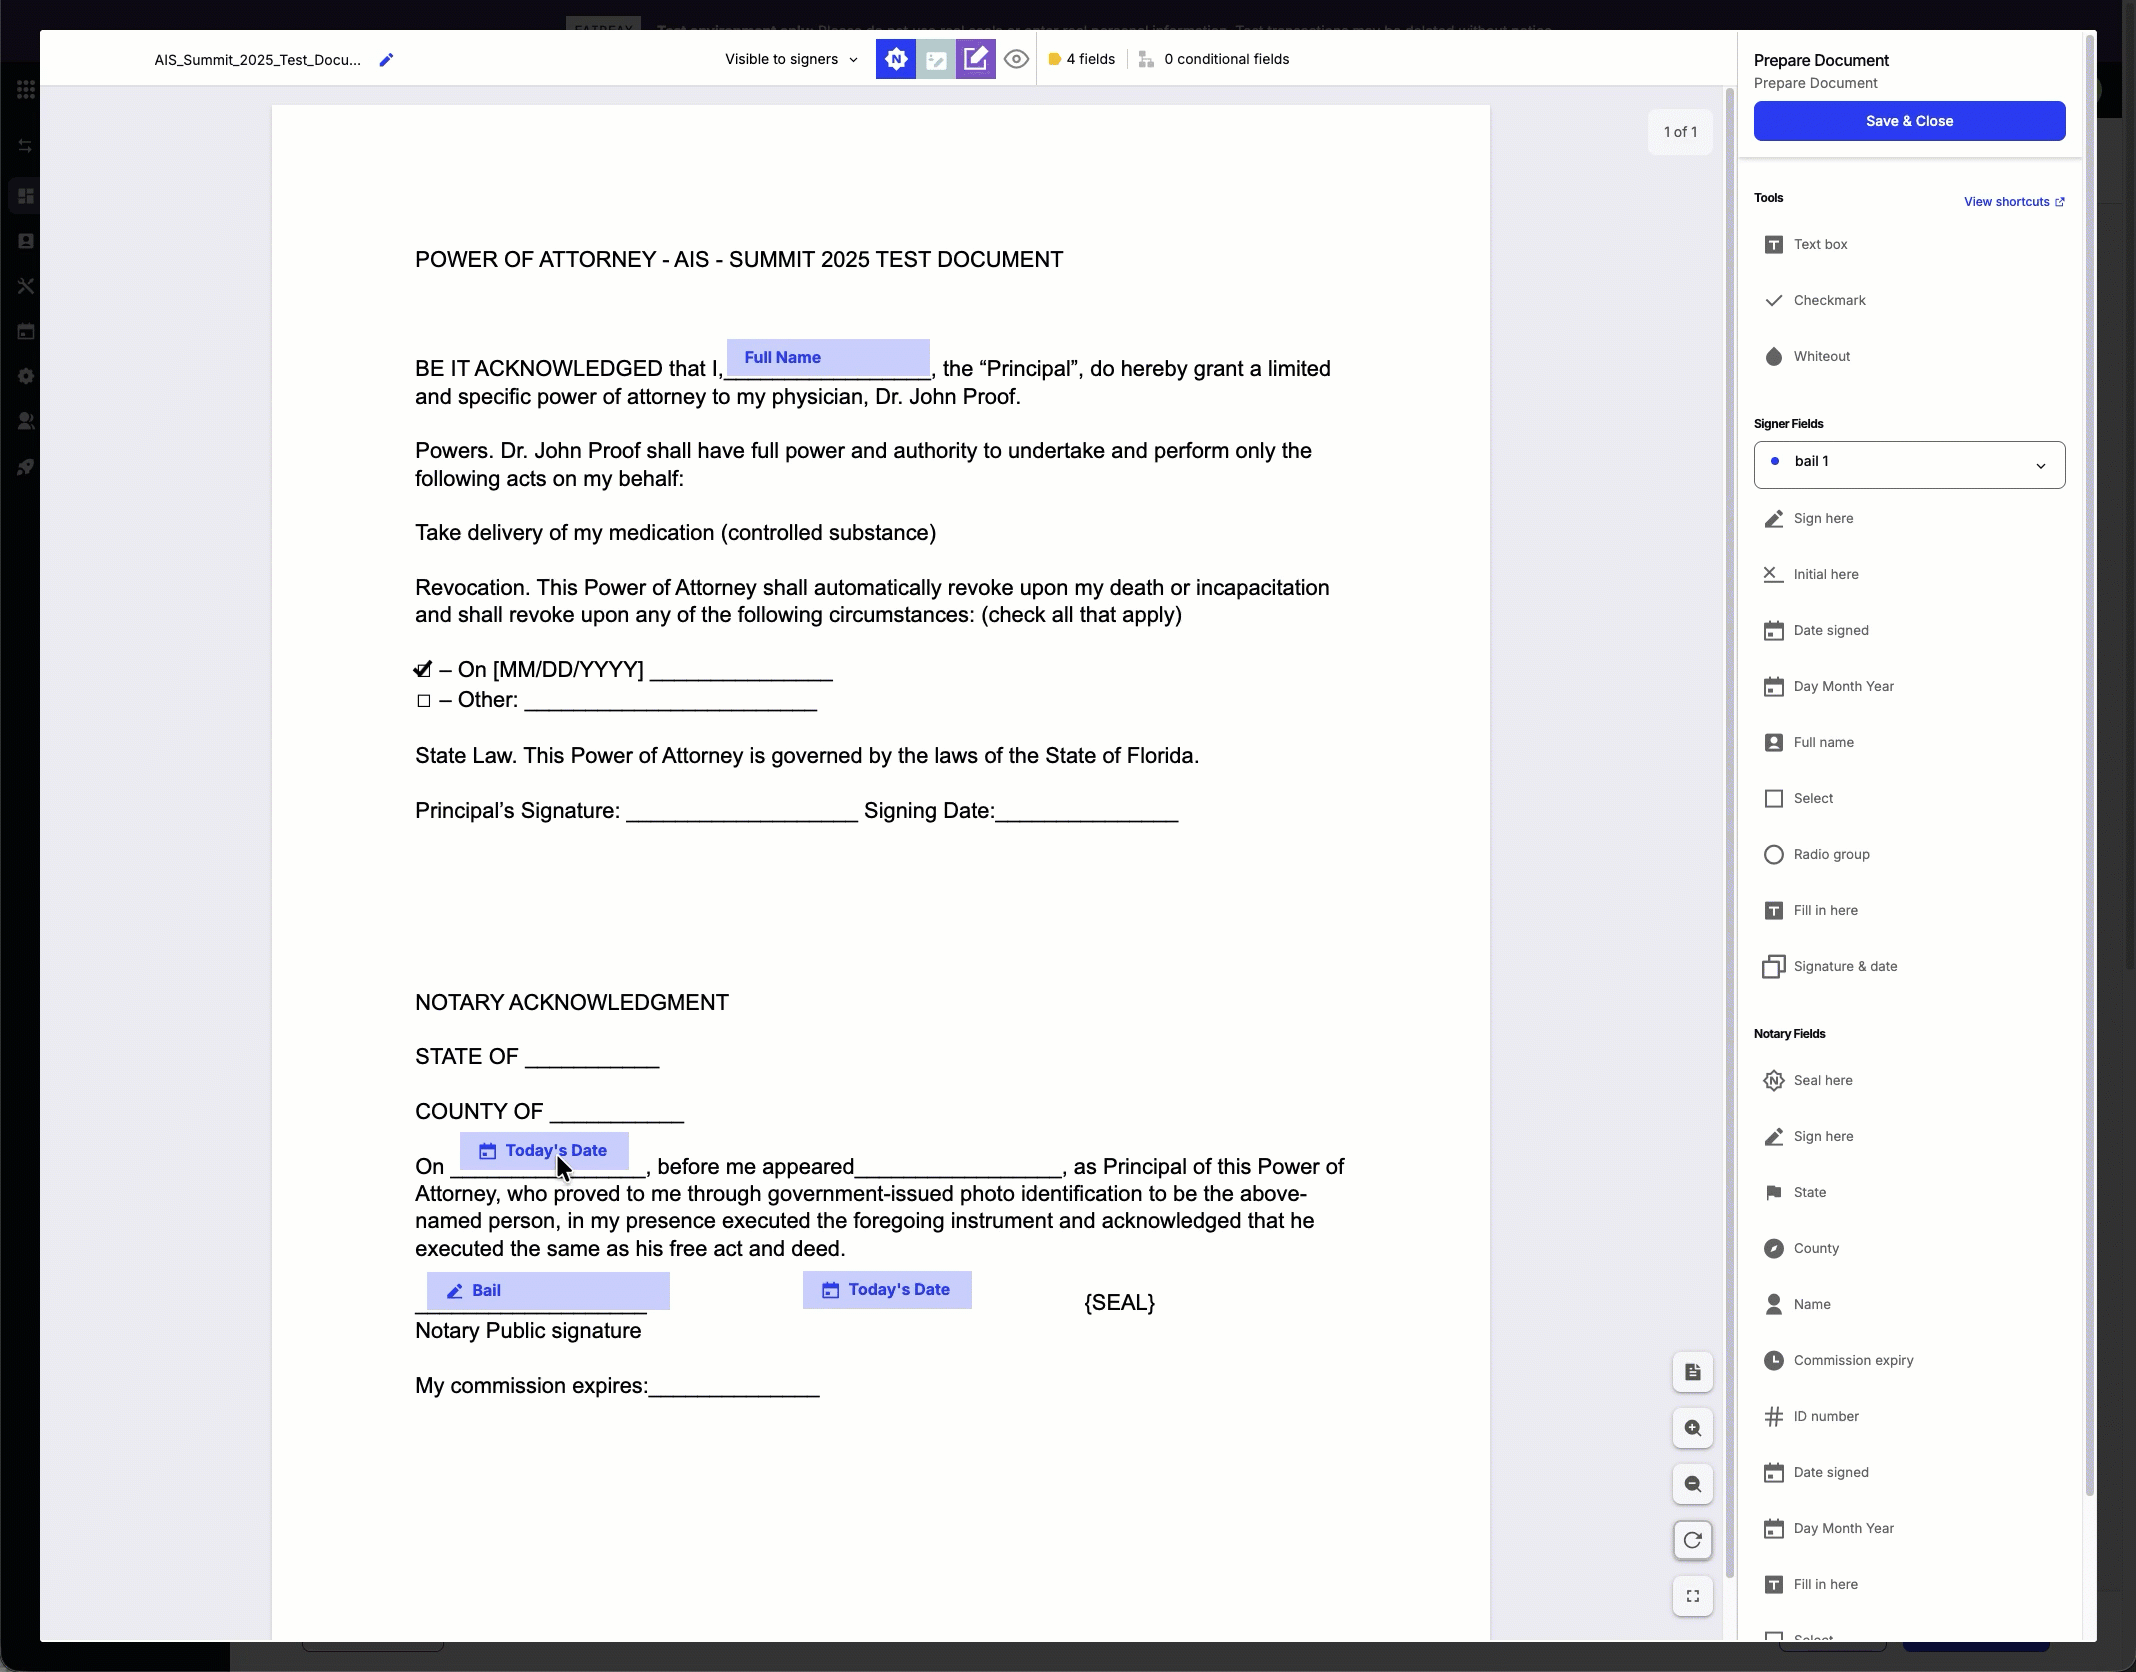Image resolution: width=2136 pixels, height=1672 pixels.
Task: Click the settings gear in background sidebar
Action: pyautogui.click(x=26, y=376)
